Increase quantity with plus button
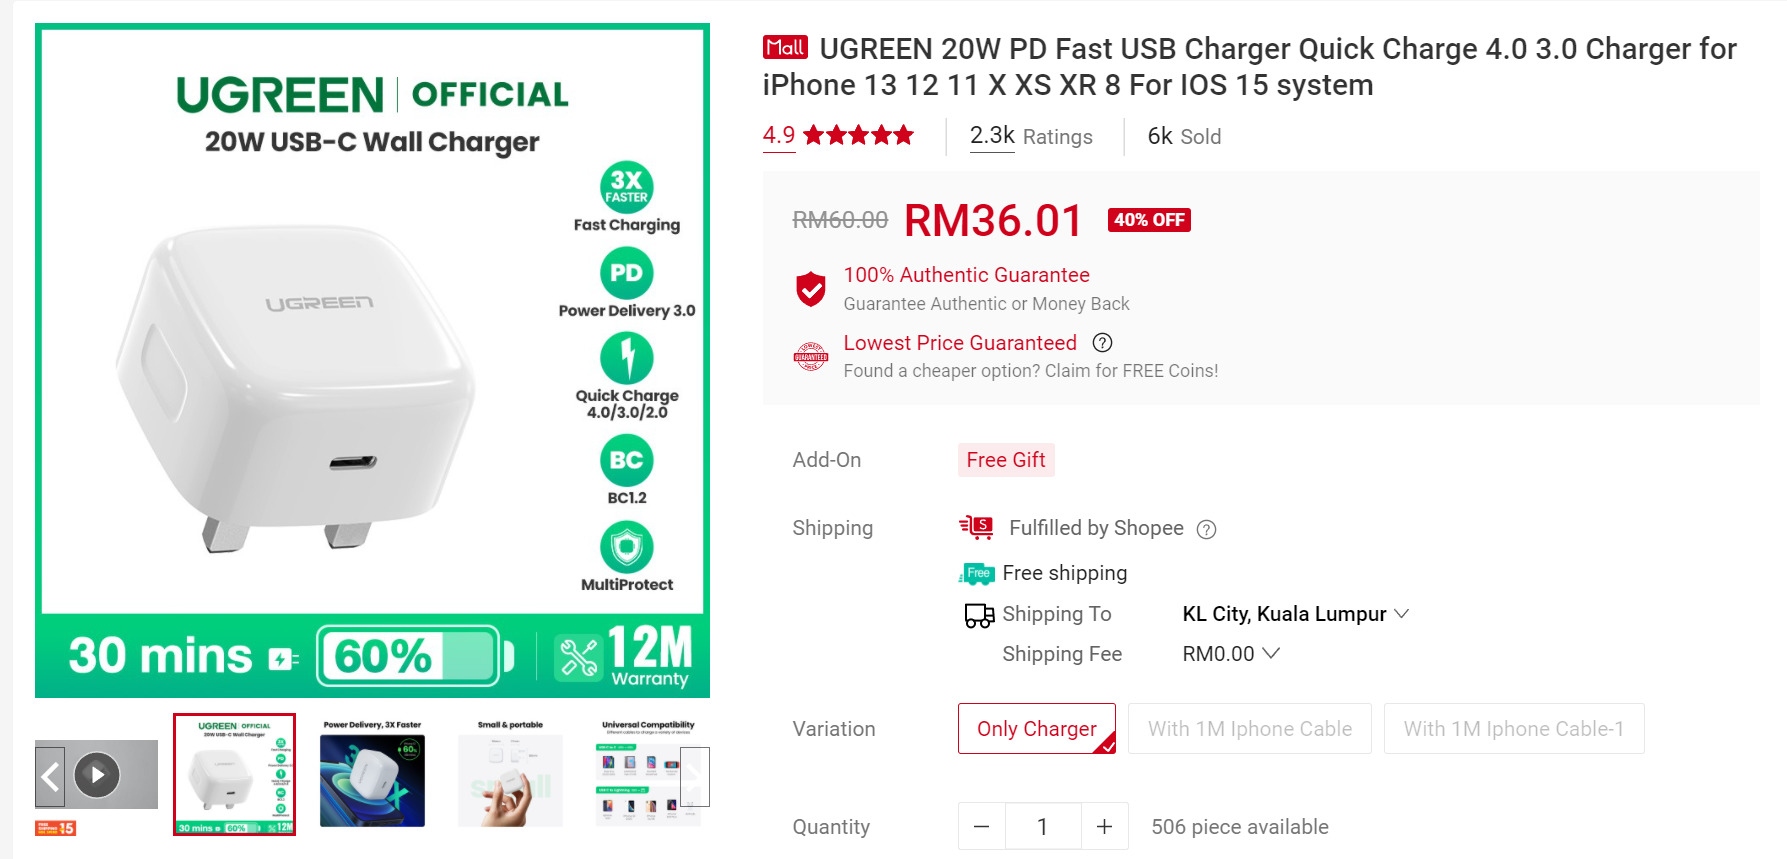The width and height of the screenshot is (1787, 859). (x=1104, y=826)
